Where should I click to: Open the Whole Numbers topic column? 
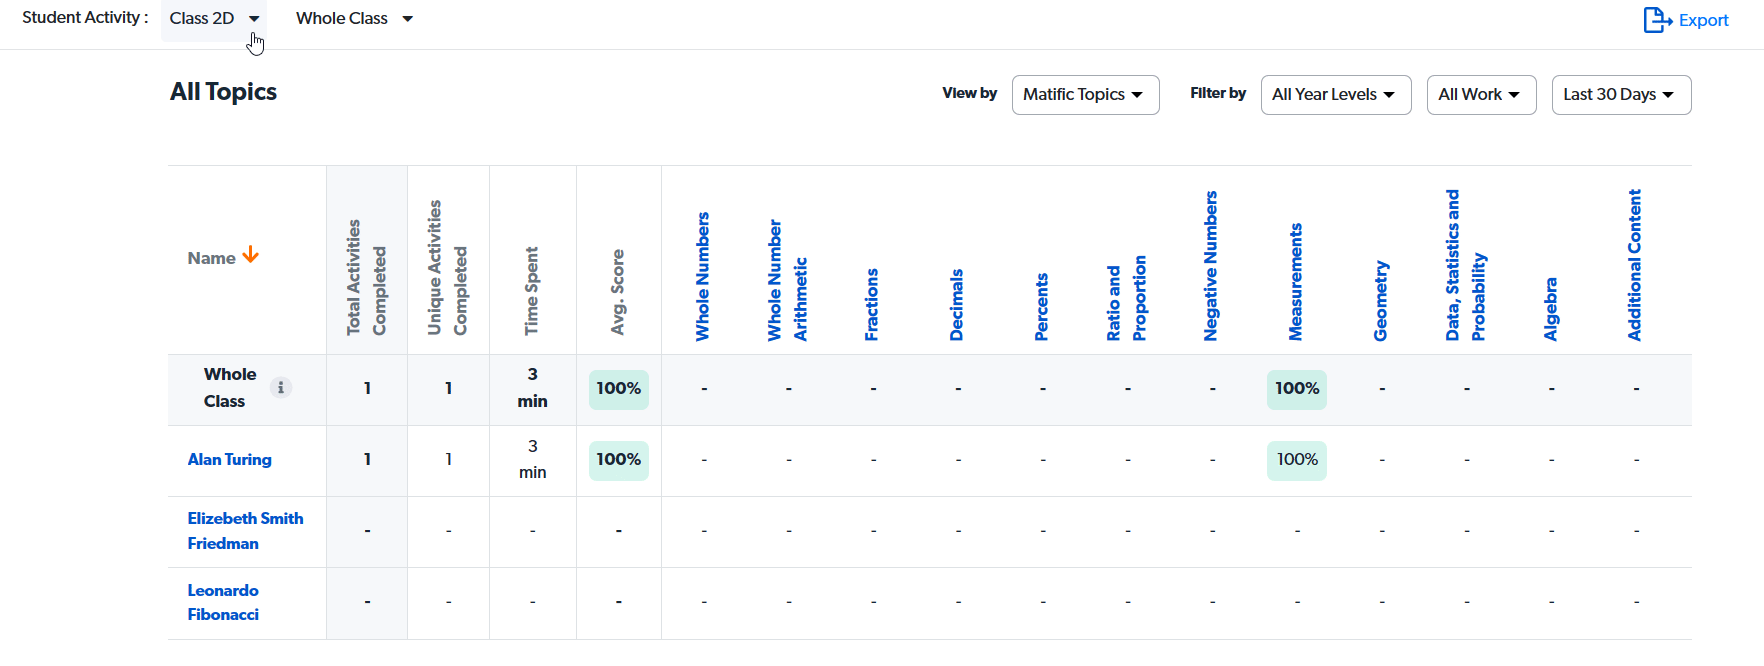[x=703, y=277]
